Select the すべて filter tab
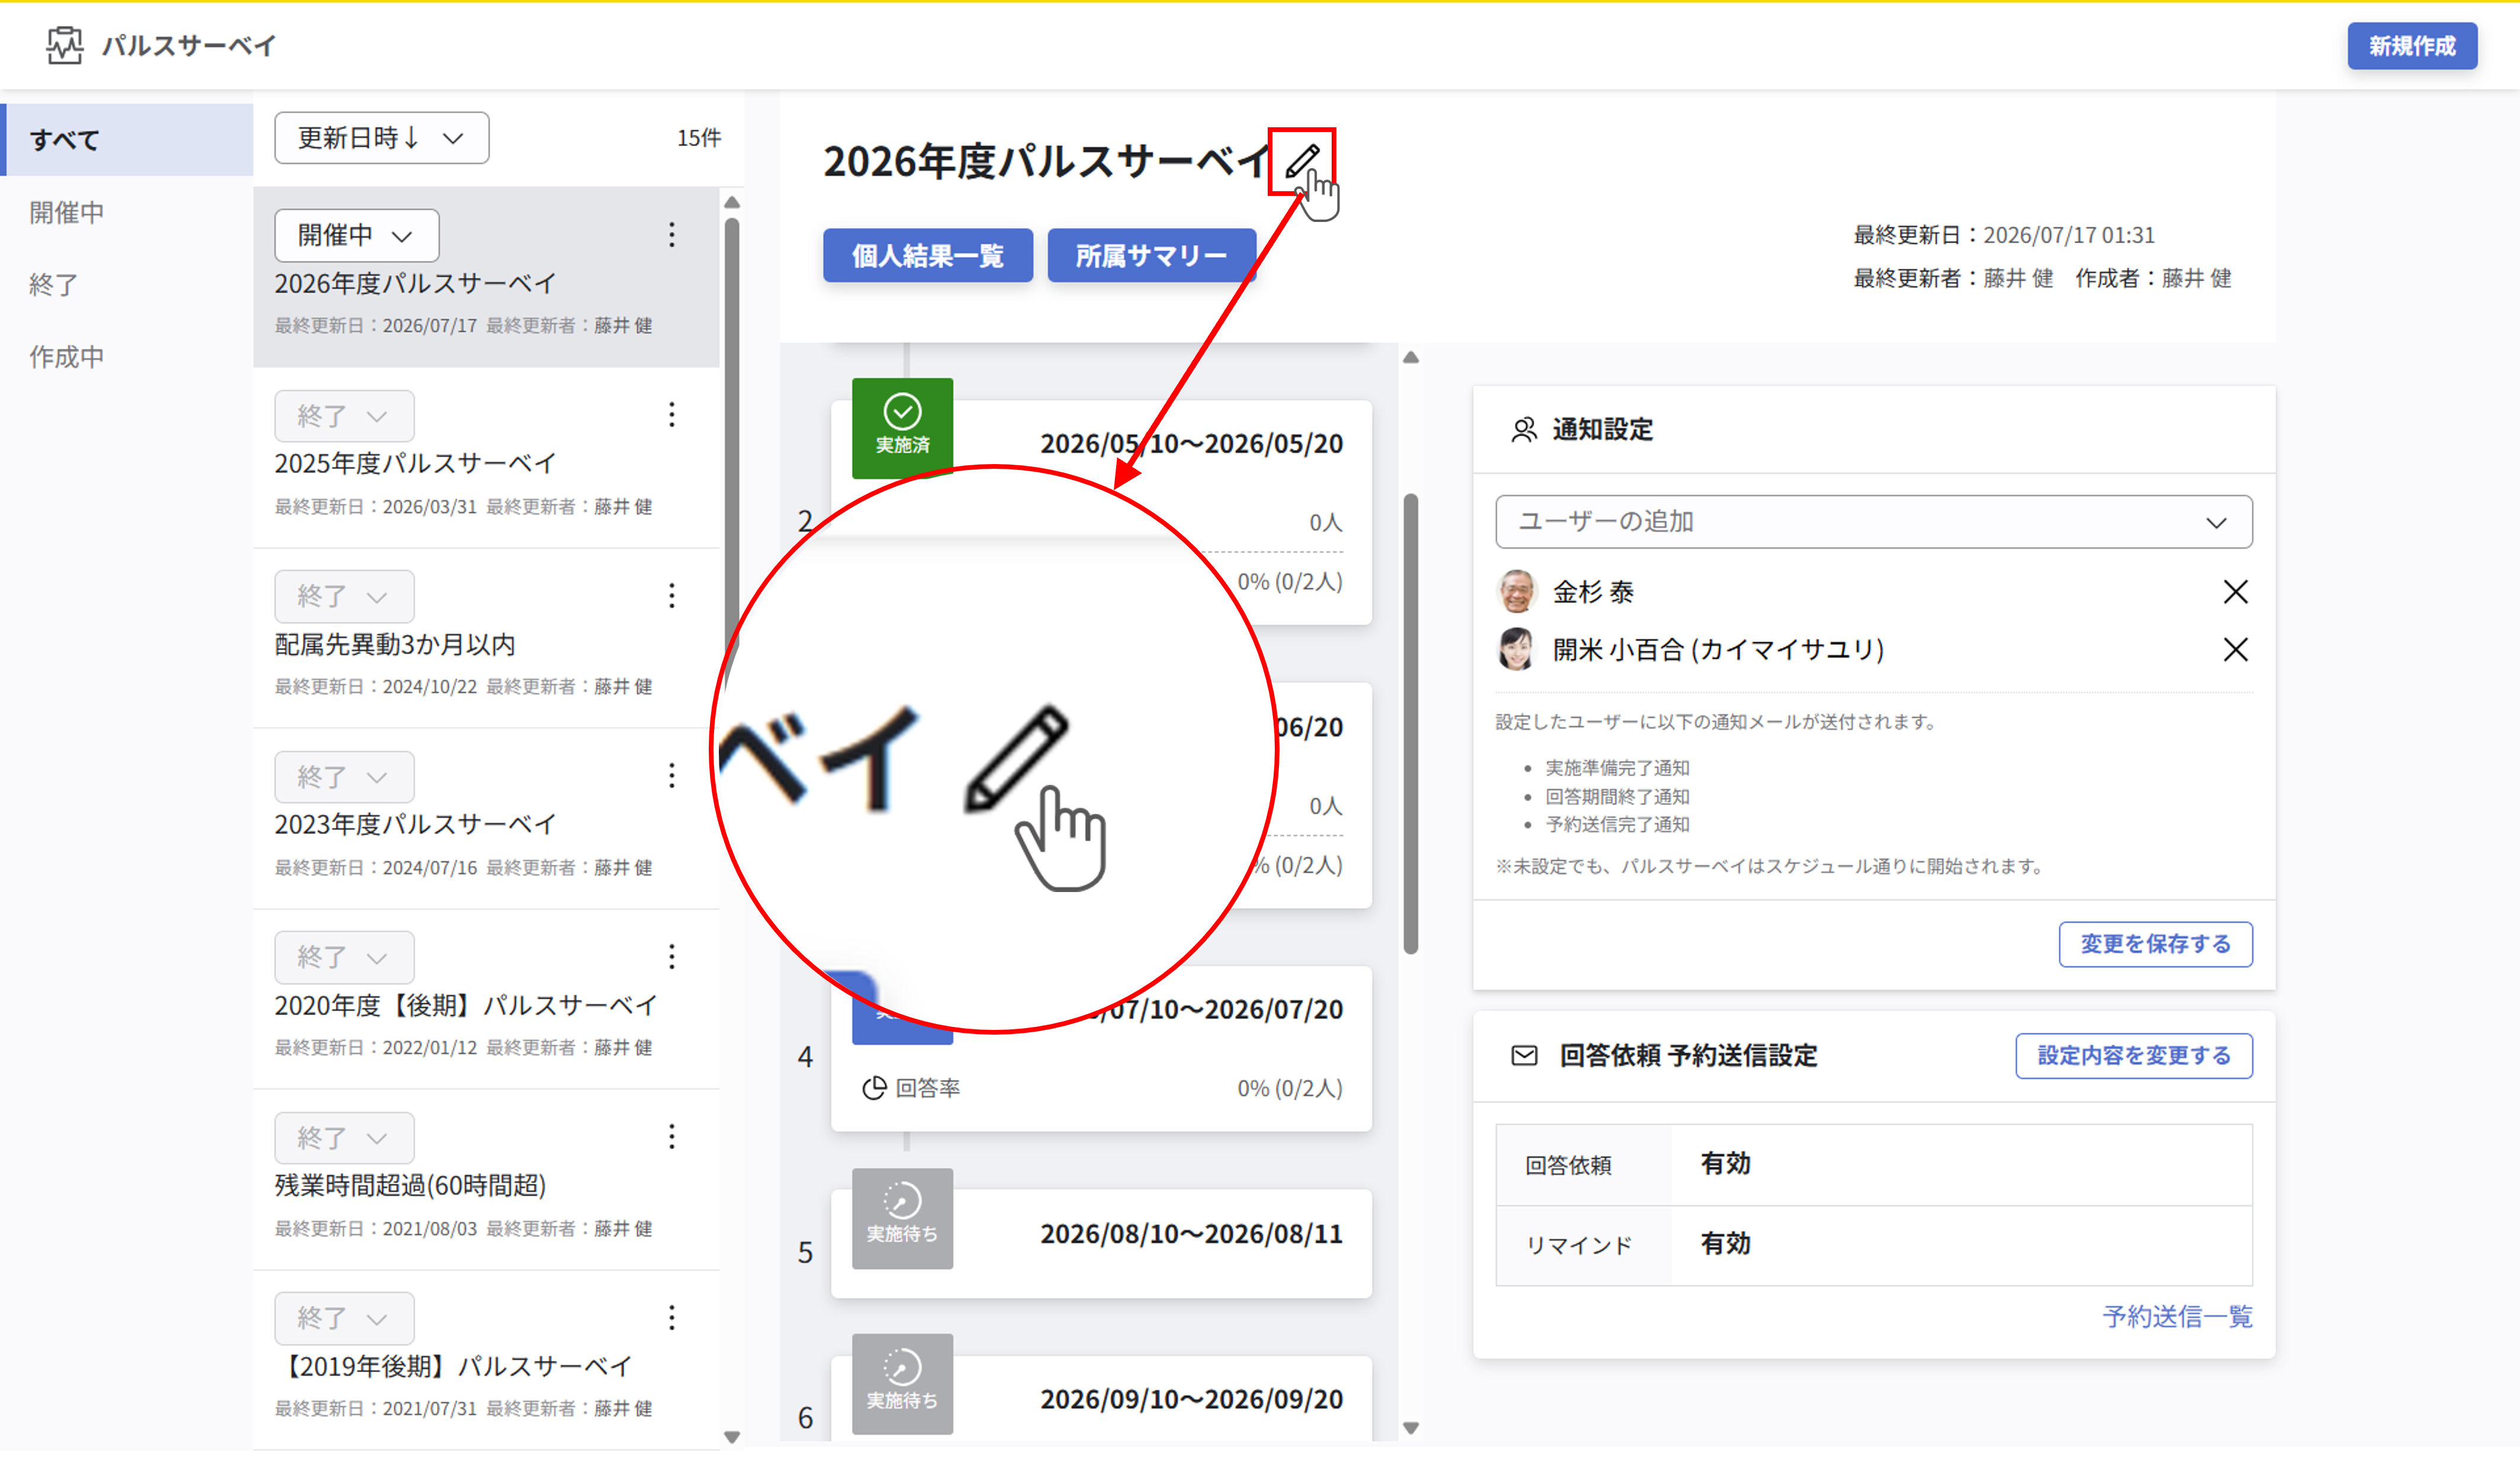The height and width of the screenshot is (1465, 2520). [x=127, y=140]
